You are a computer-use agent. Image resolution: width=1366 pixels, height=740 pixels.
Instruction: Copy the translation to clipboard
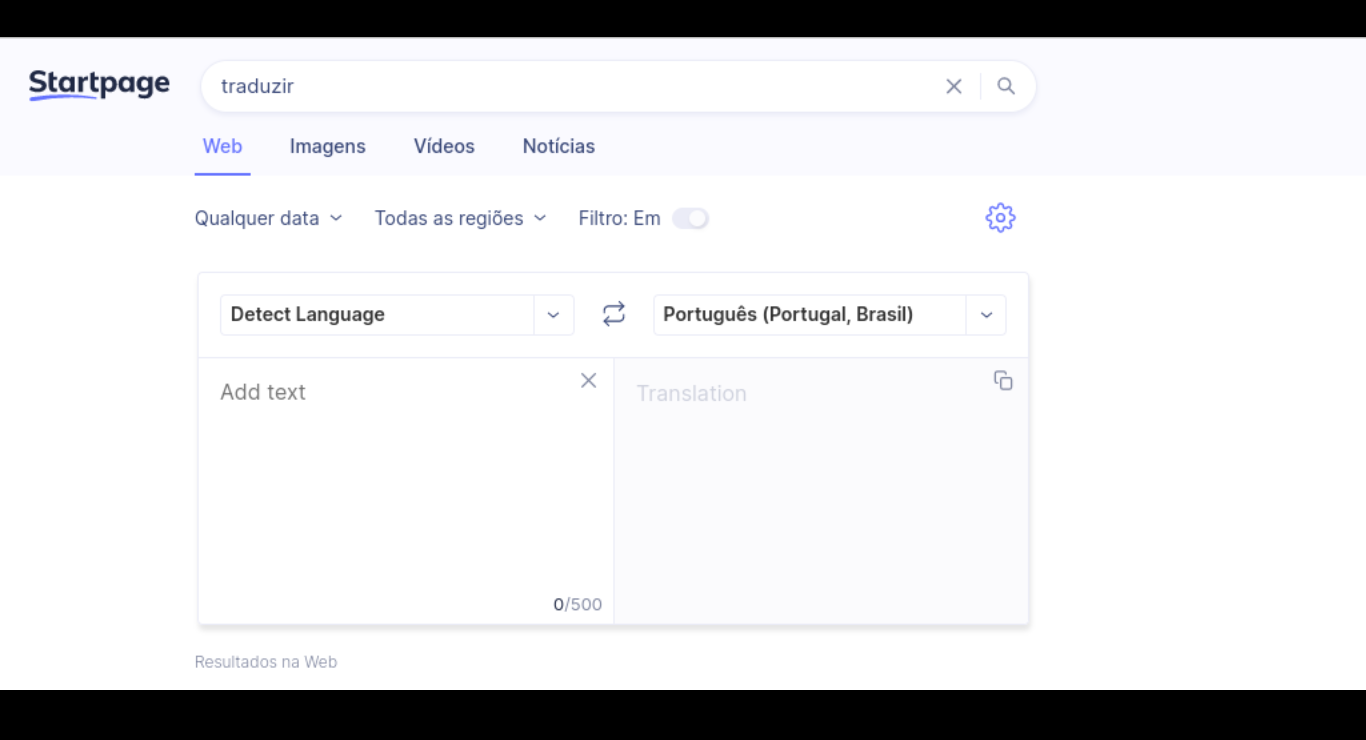click(x=1003, y=380)
